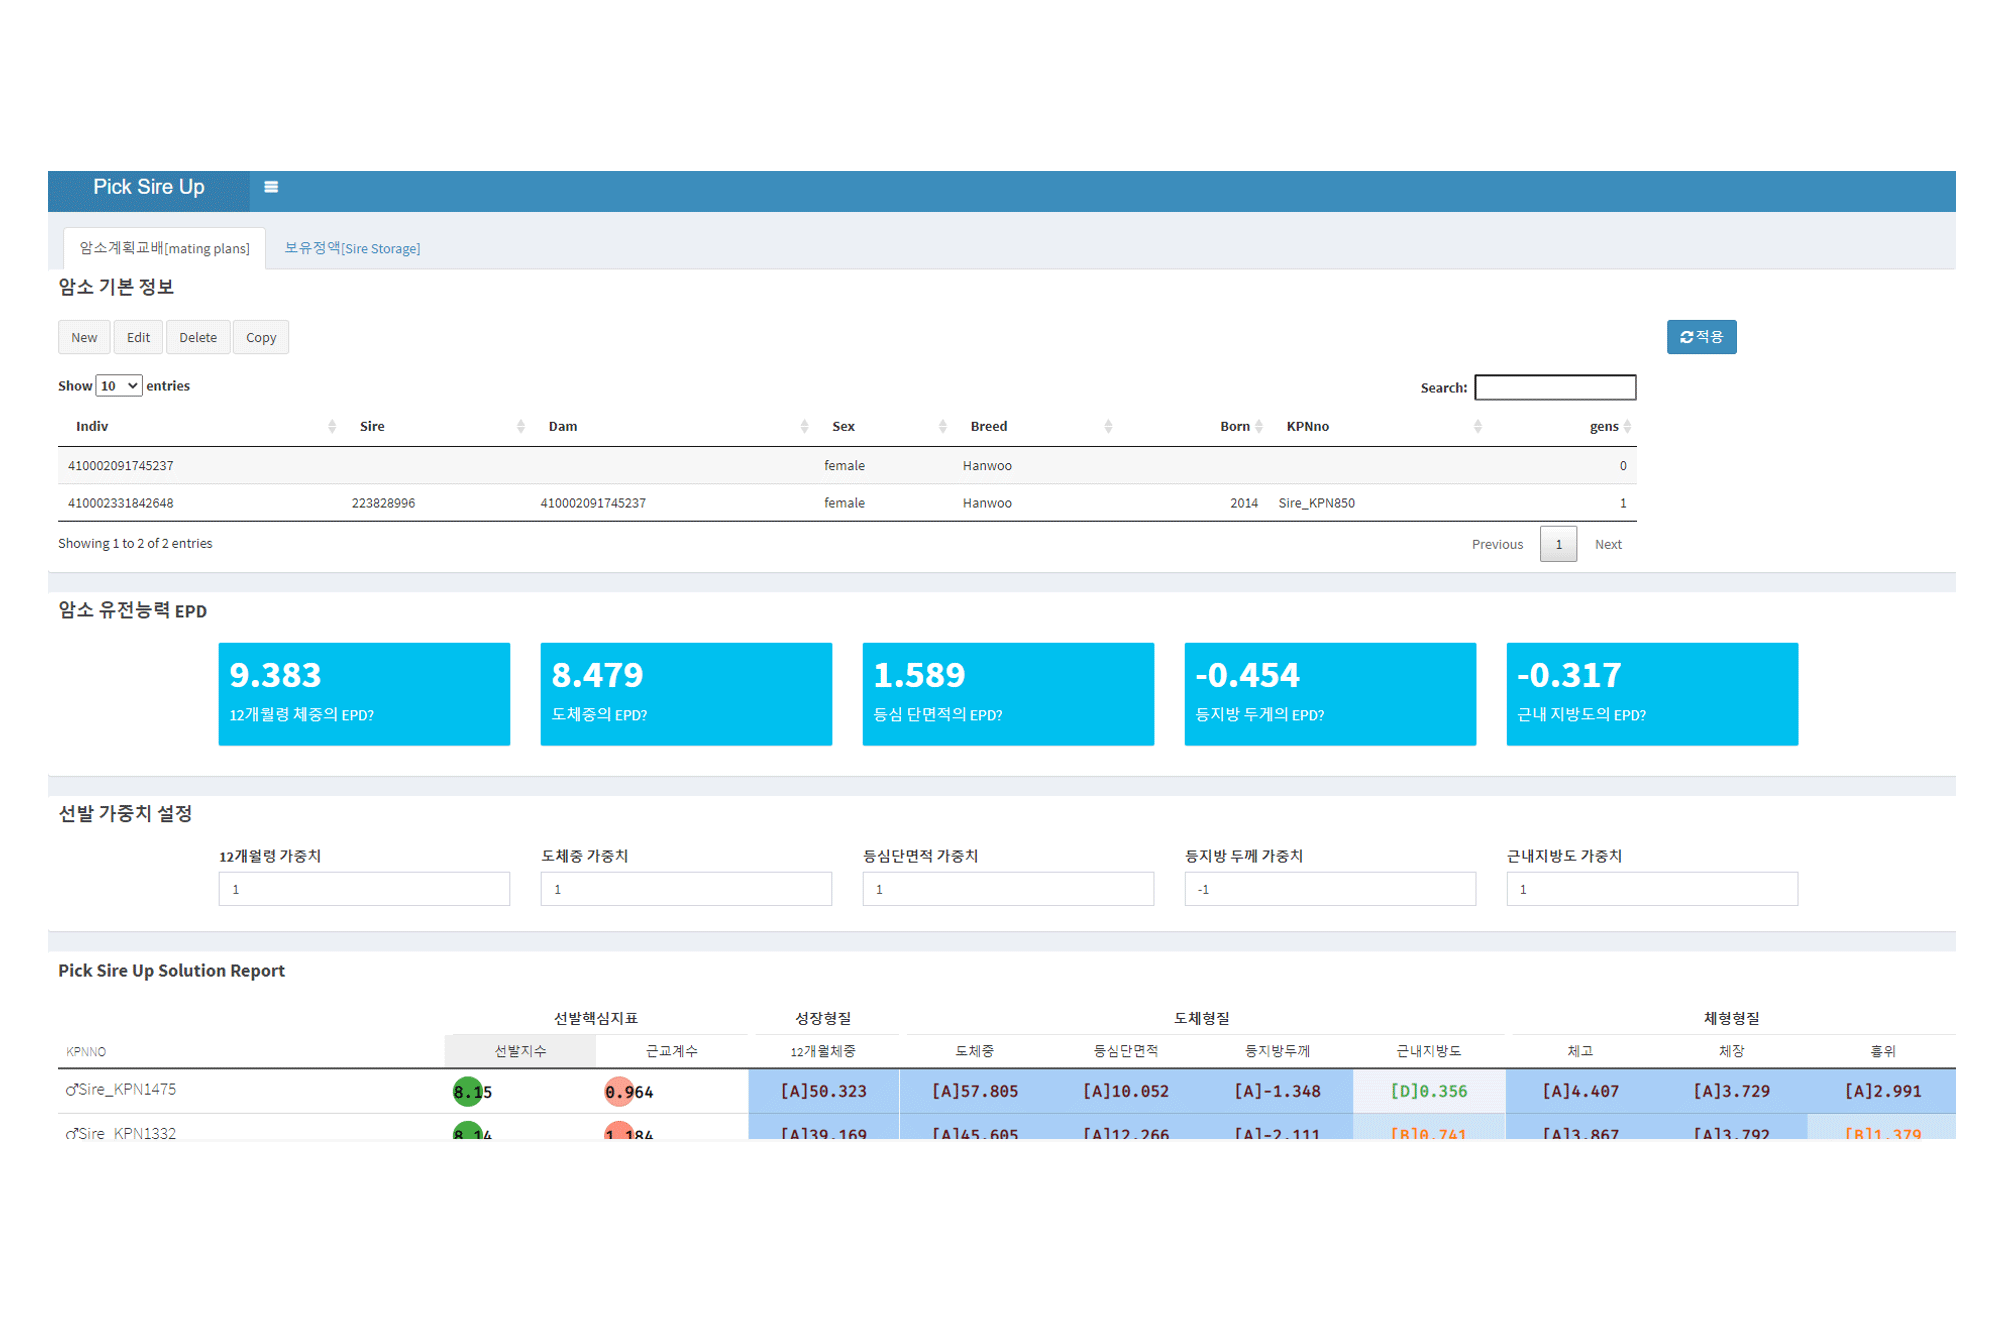Click the 9.383 12개월령 체중 EPD box
This screenshot has height=1333, width=2000.
(364, 694)
